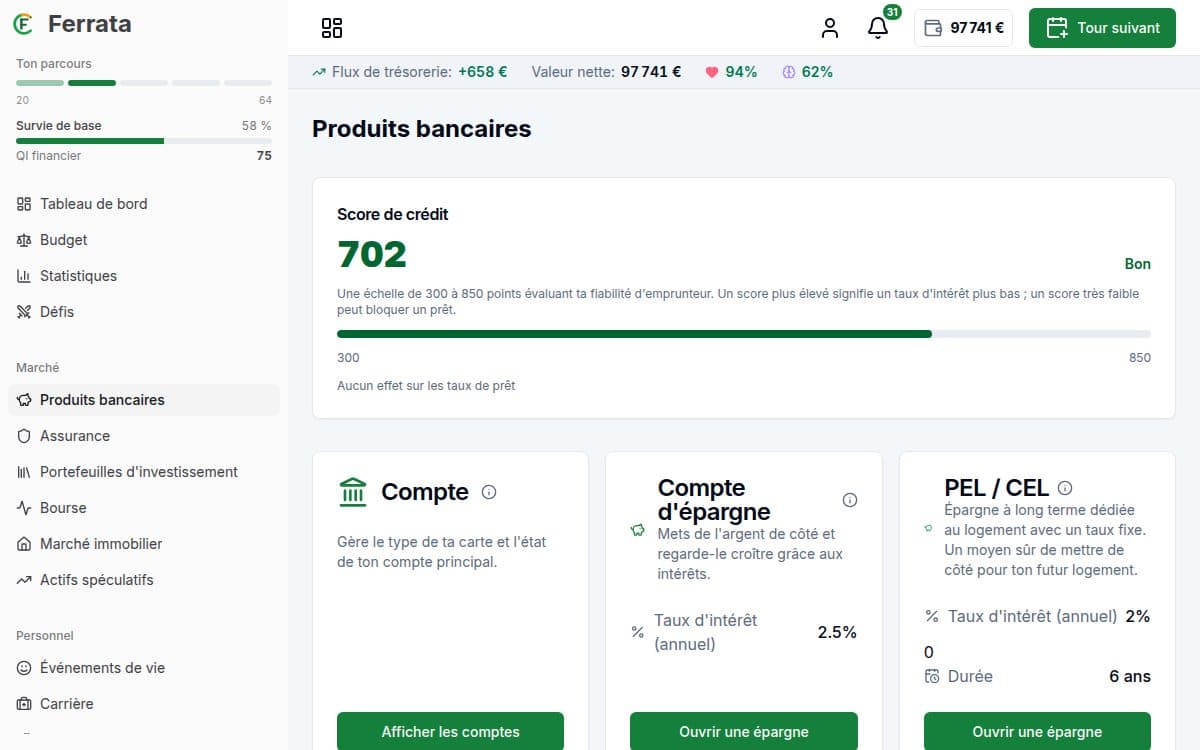The height and width of the screenshot is (750, 1200).
Task: Click the Actifs spéculatifs trending icon
Action: (24, 580)
